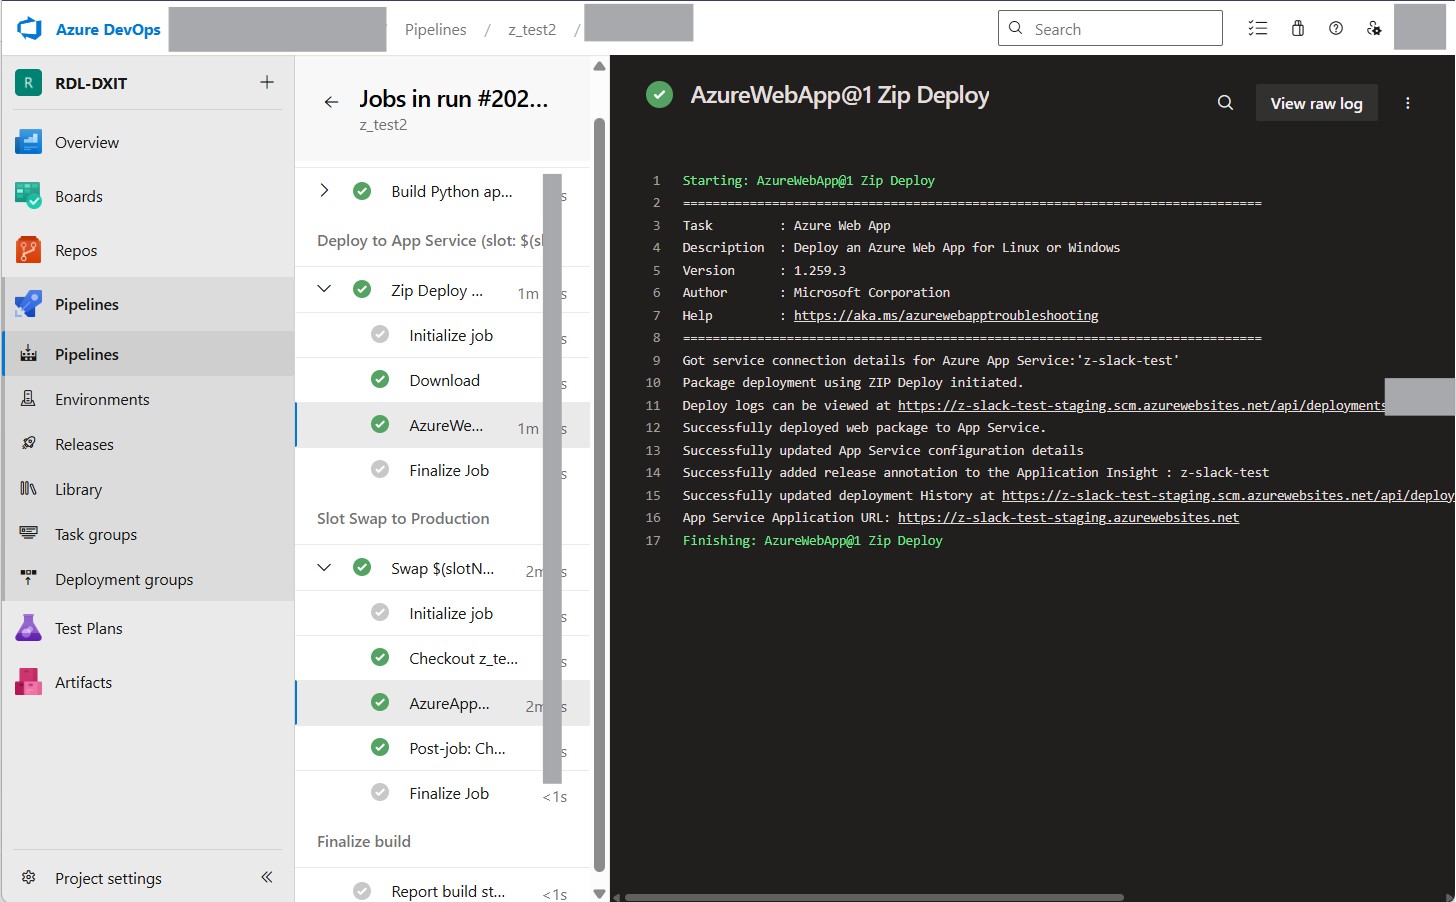This screenshot has height=902, width=1456.
Task: Open the deploy logs scm.azurewebsites.net link
Action: 1141,405
